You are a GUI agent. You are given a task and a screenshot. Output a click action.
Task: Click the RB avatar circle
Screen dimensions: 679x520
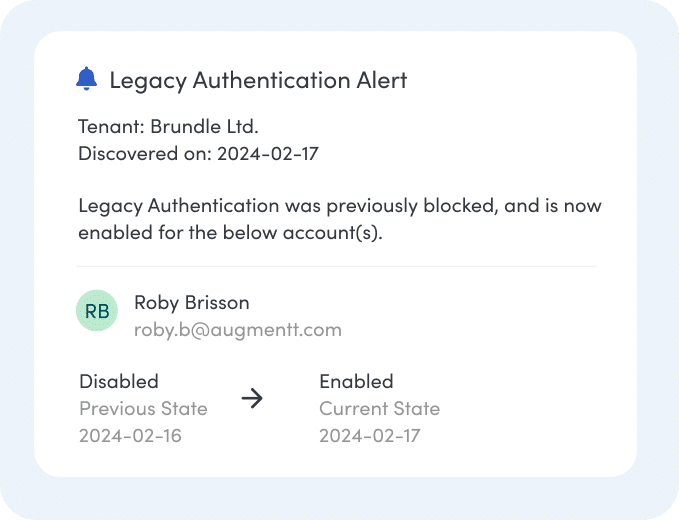[x=97, y=310]
